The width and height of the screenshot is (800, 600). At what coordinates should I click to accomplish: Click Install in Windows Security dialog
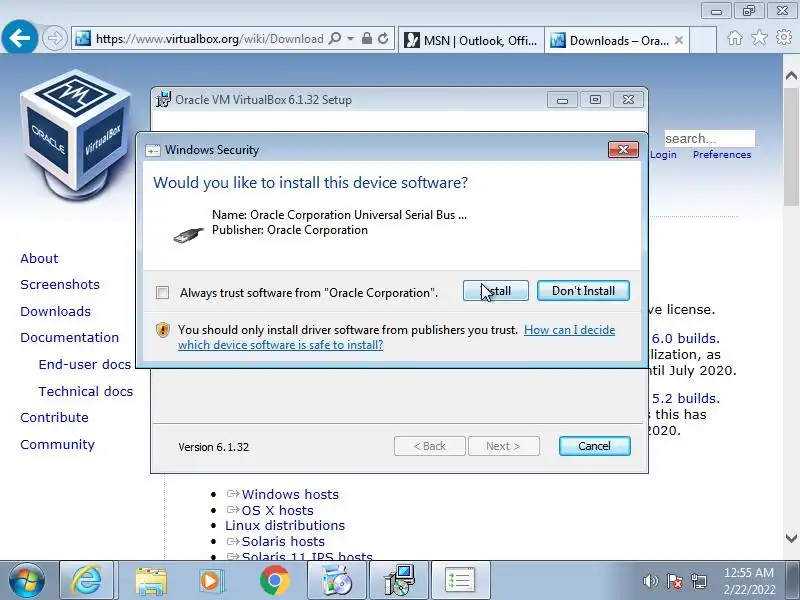click(x=495, y=291)
